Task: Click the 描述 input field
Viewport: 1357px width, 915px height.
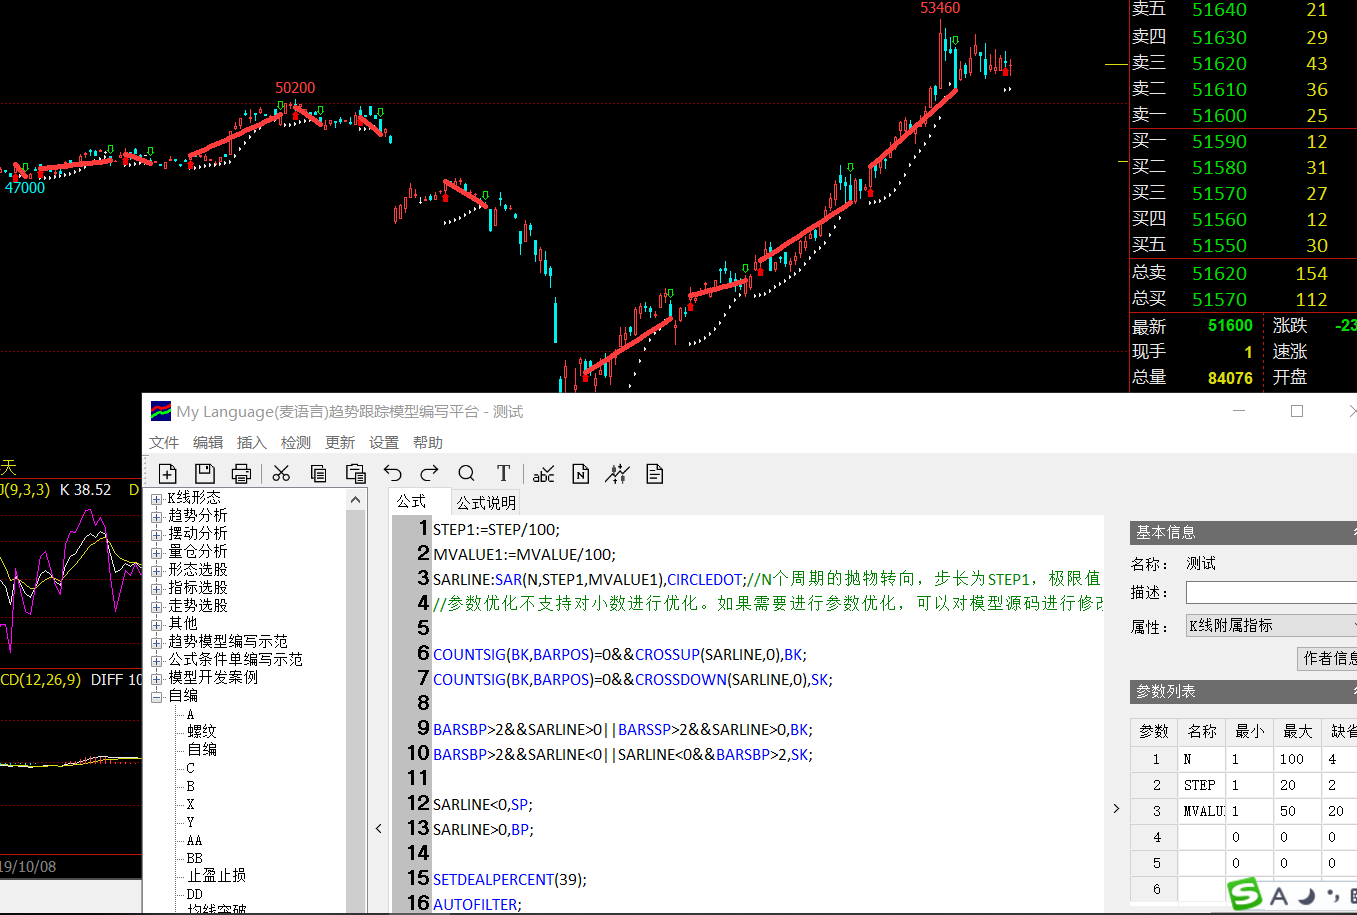Action: [x=1270, y=593]
